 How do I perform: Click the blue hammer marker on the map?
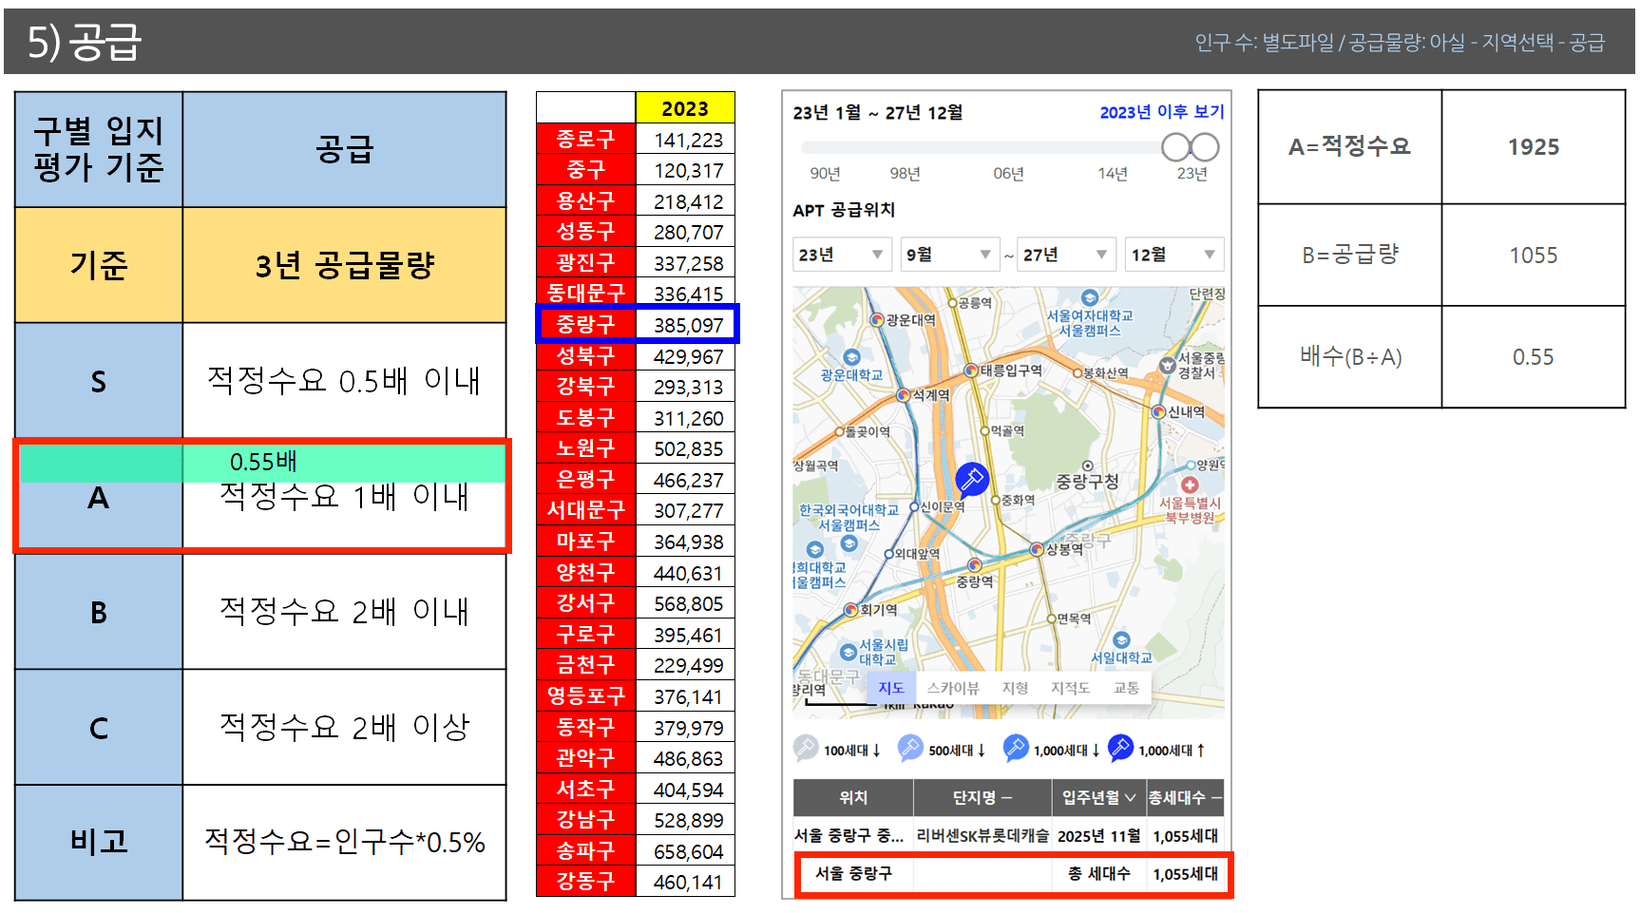971,479
